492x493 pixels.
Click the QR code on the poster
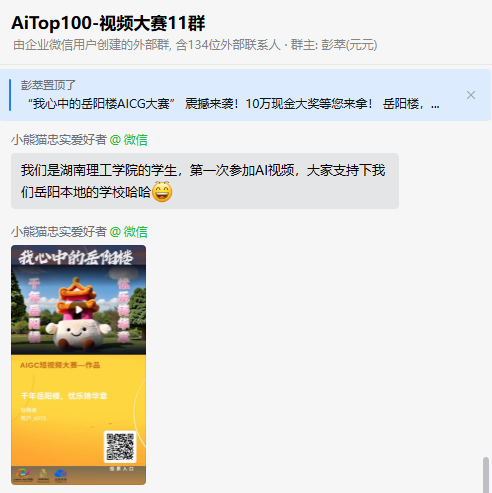click(120, 447)
